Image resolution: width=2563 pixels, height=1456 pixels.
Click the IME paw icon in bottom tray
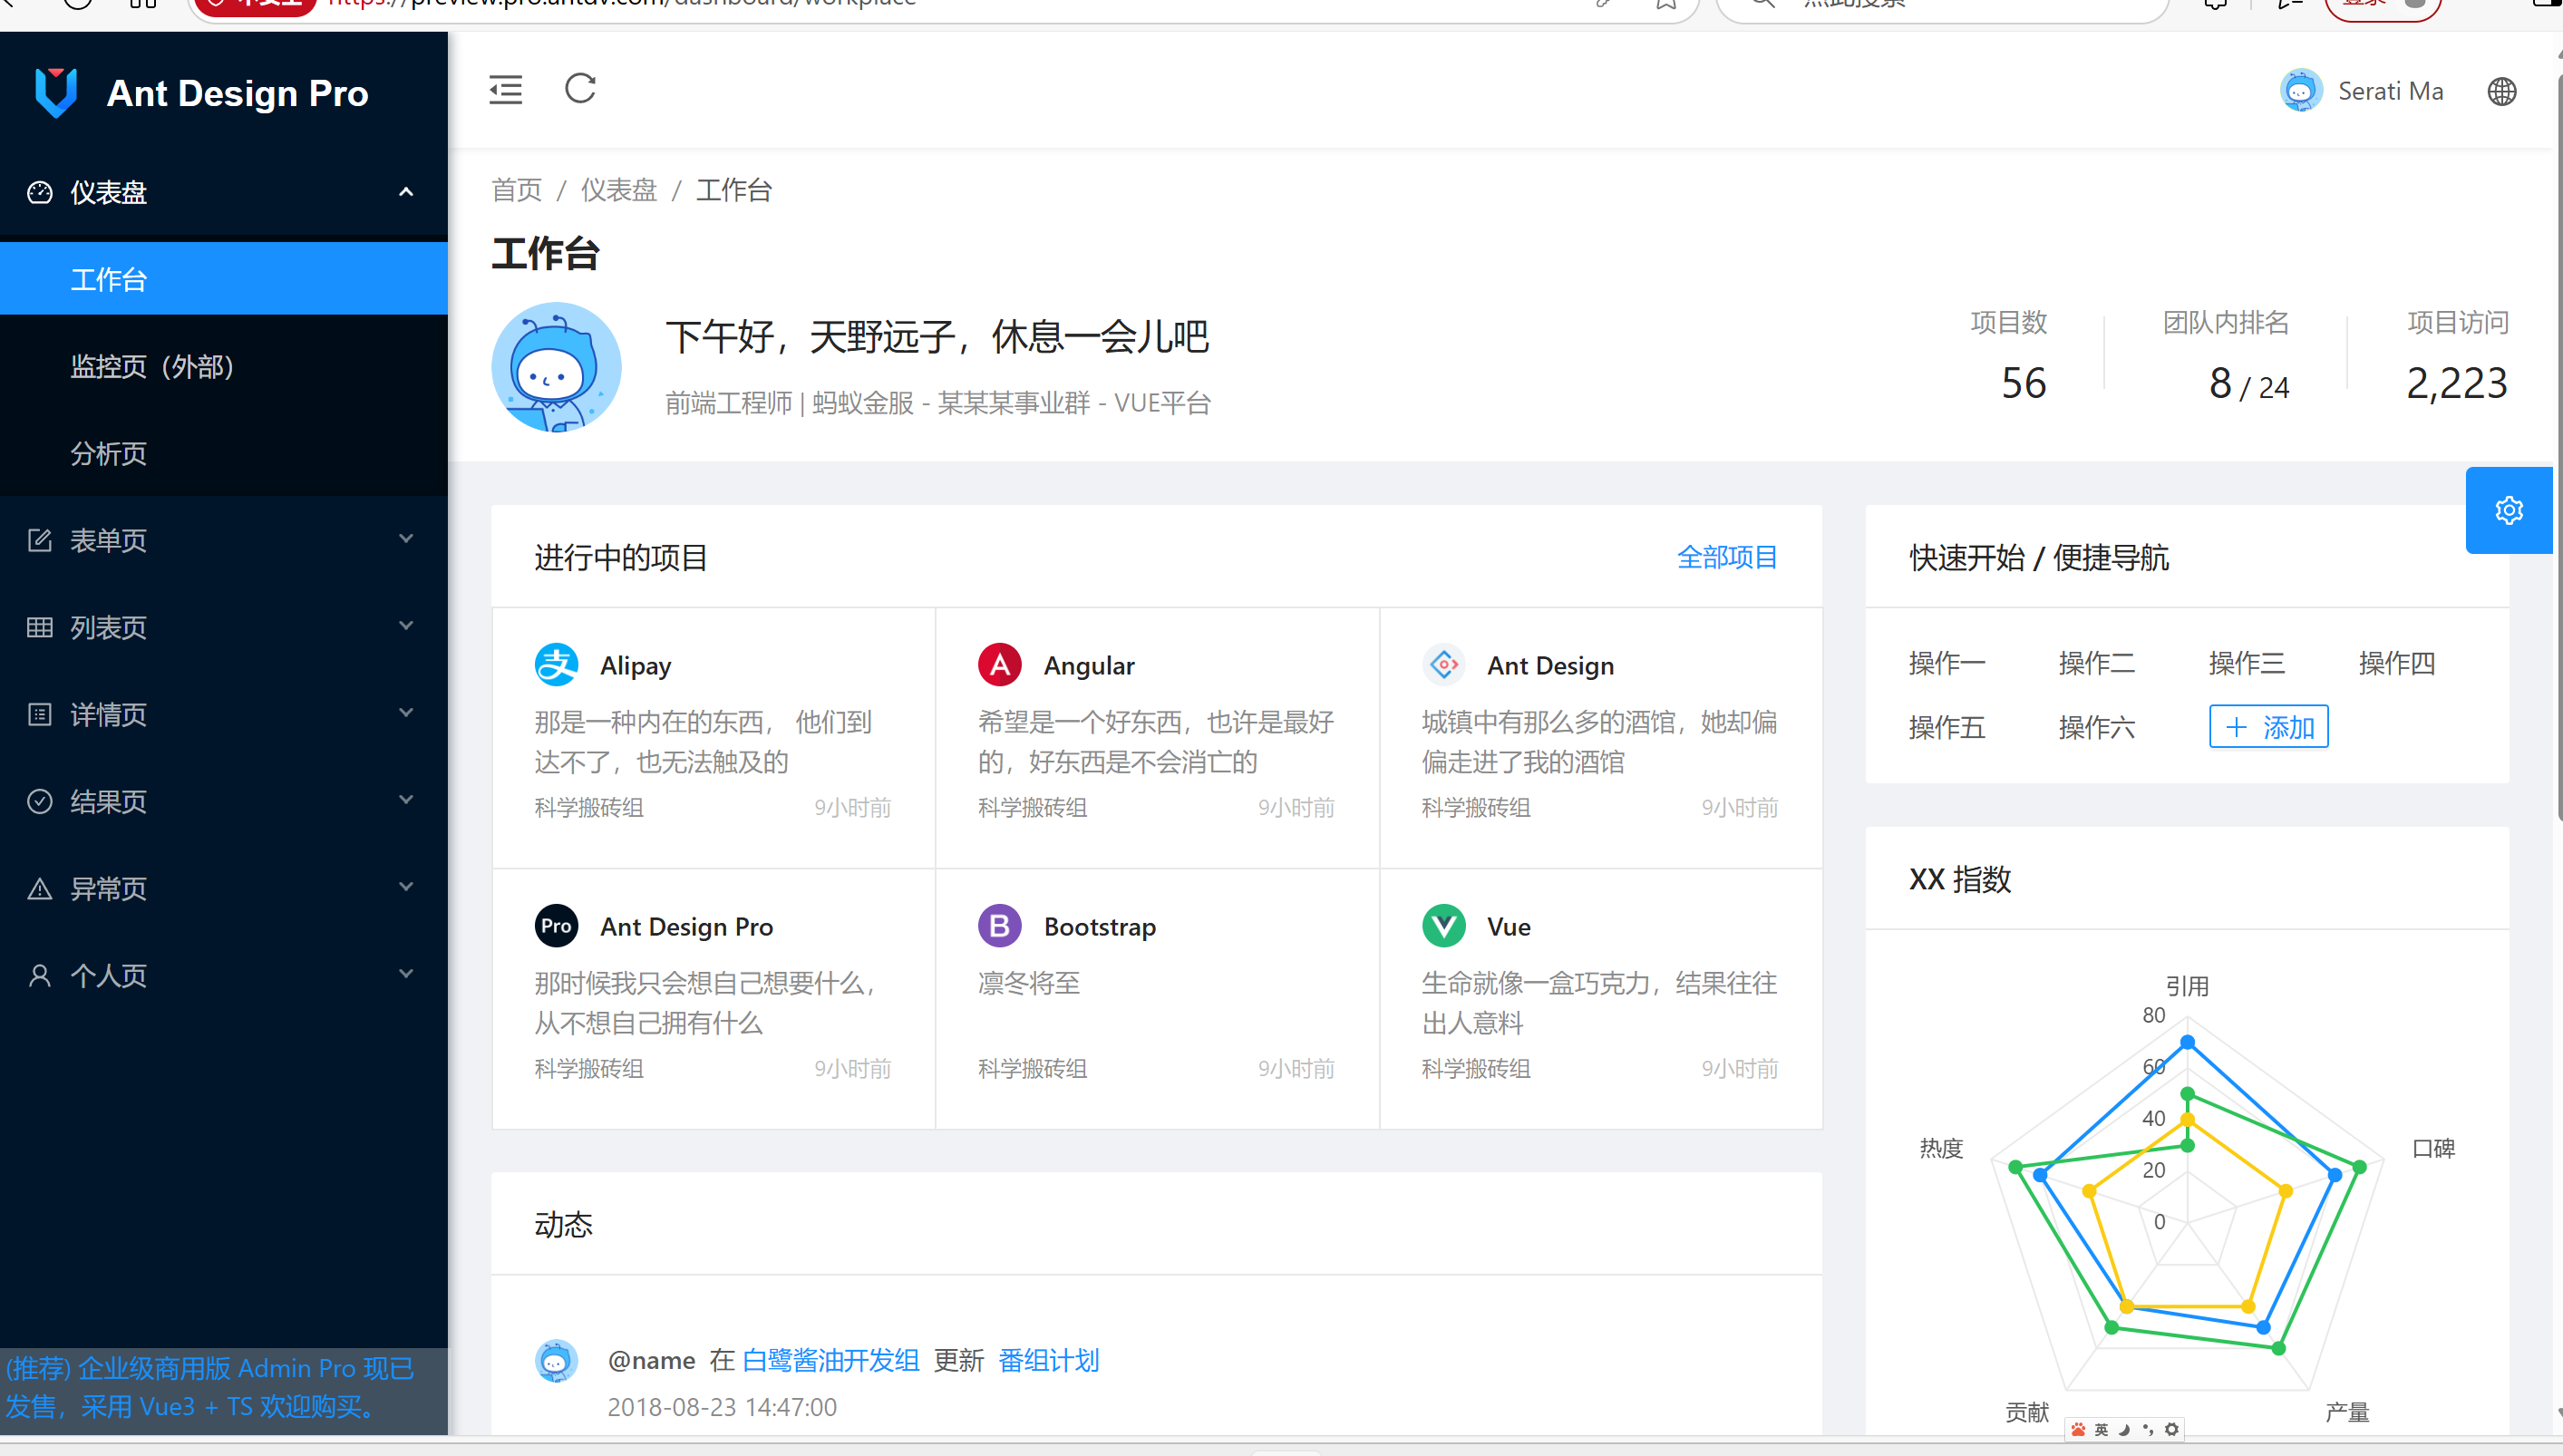[2078, 1429]
